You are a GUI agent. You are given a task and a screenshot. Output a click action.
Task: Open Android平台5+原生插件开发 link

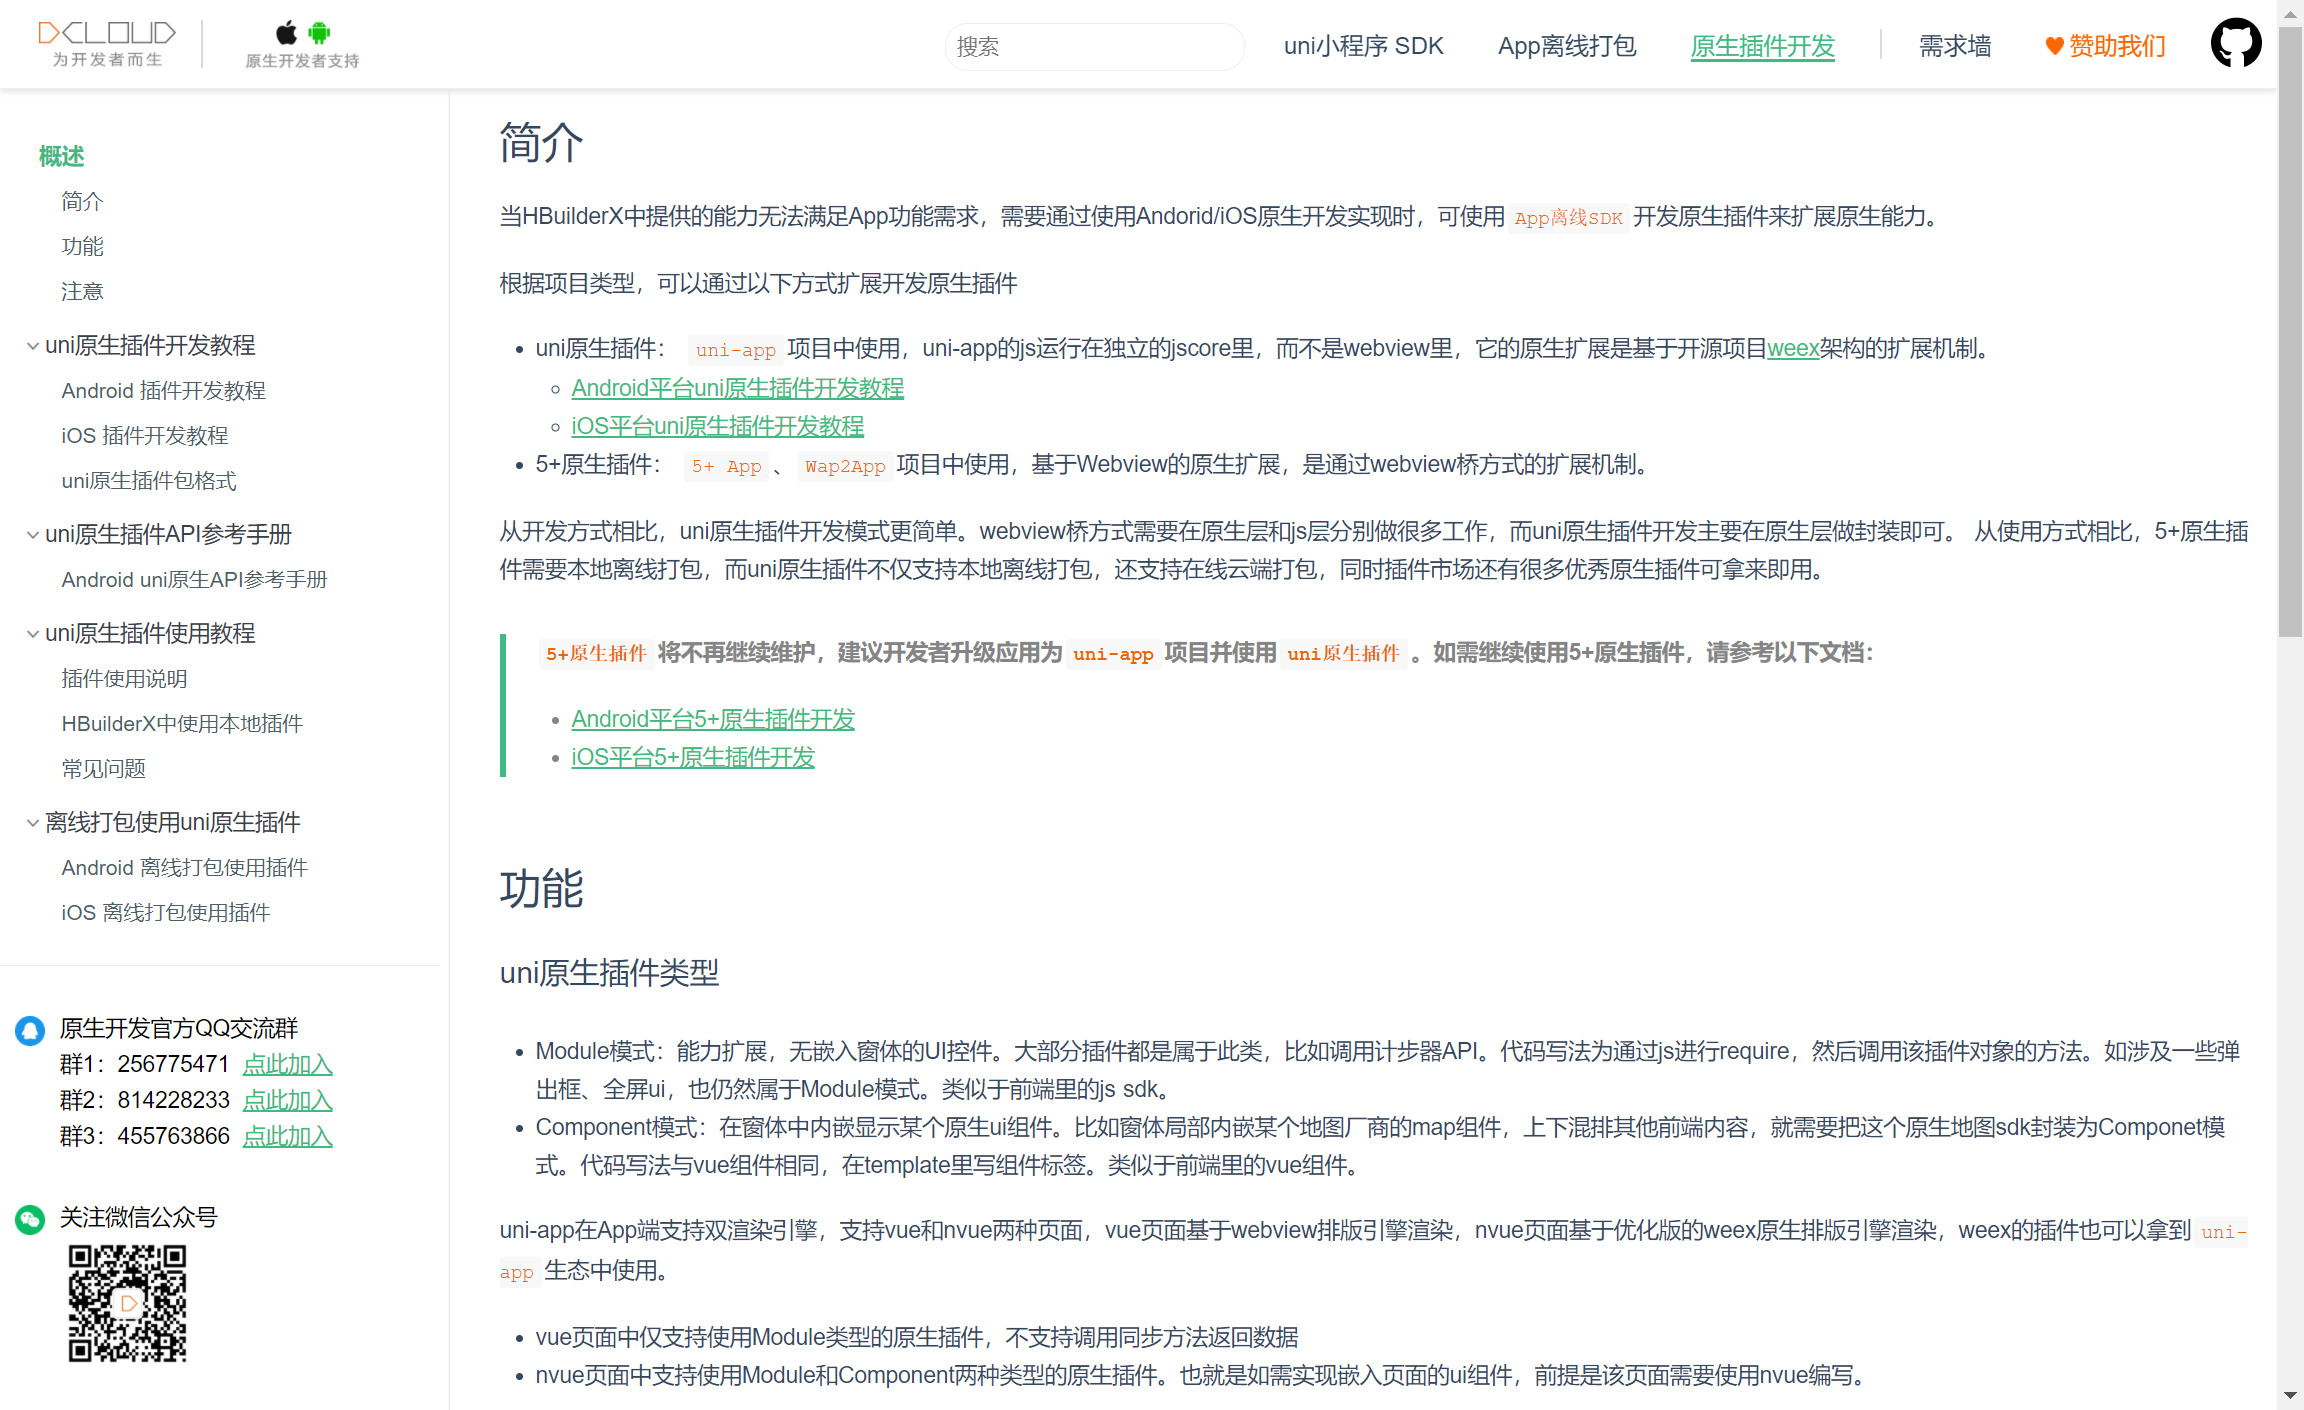[713, 719]
